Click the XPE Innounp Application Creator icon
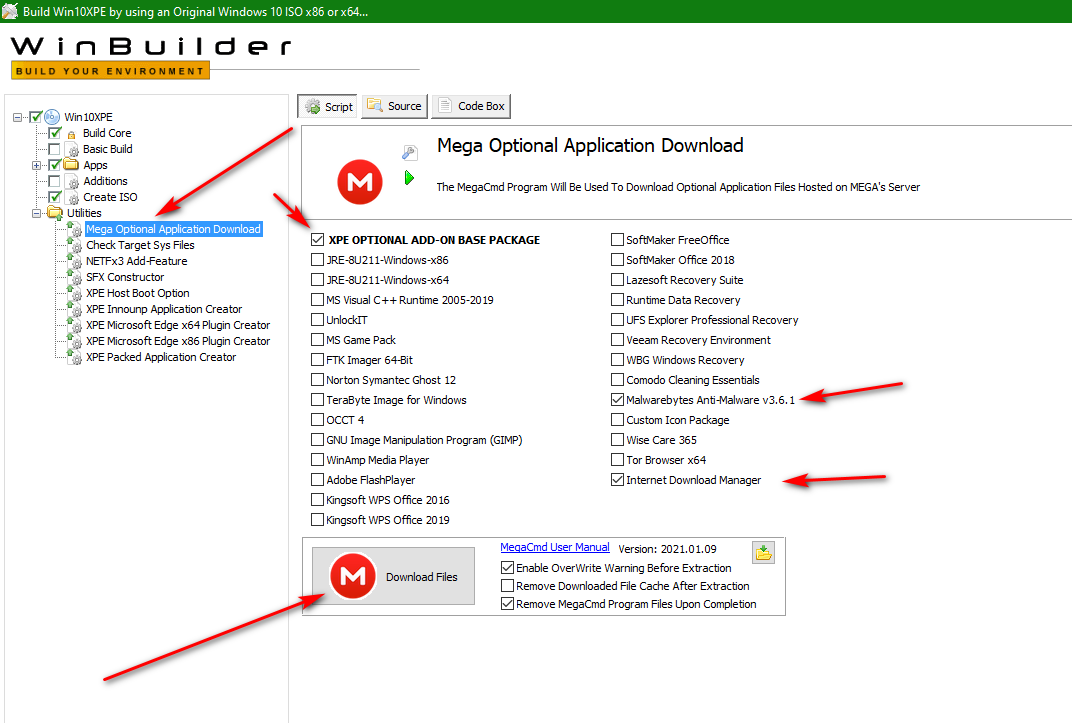This screenshot has width=1072, height=723. click(75, 310)
